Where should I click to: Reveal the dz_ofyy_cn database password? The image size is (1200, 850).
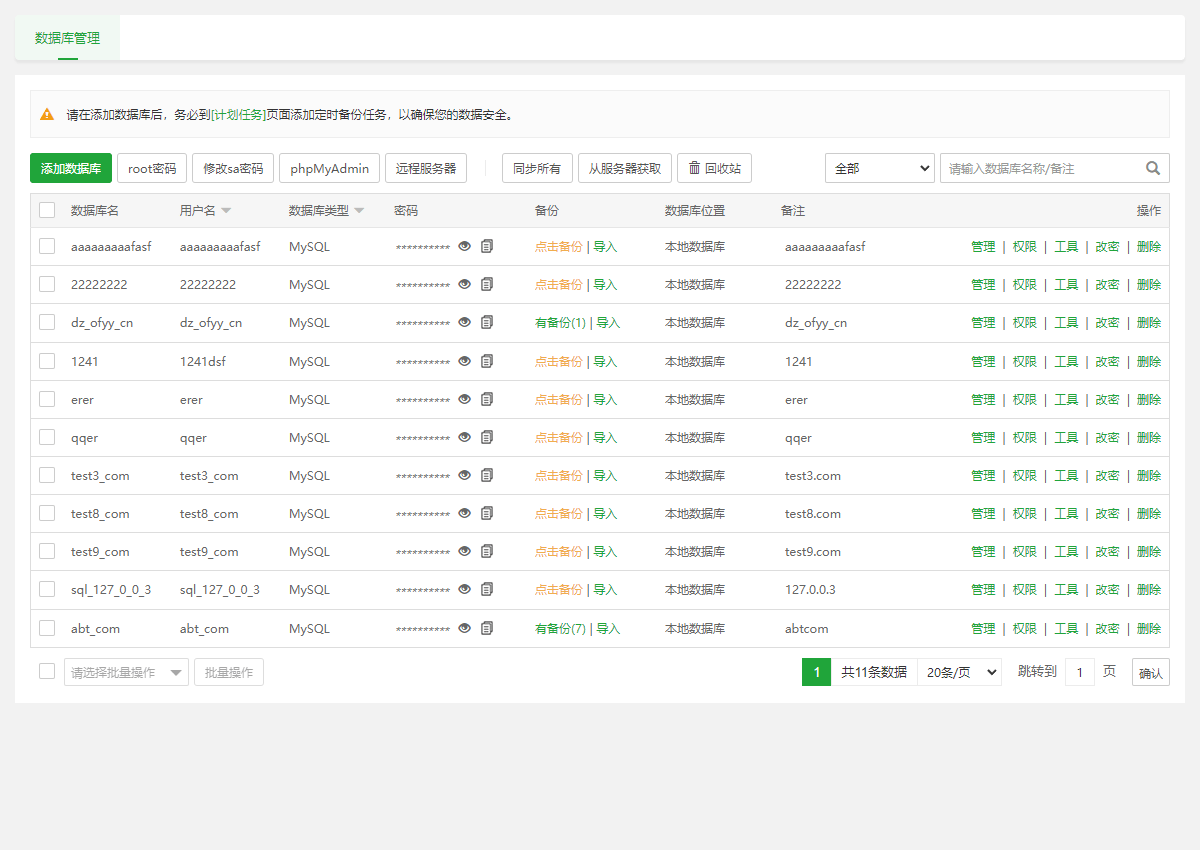(x=464, y=322)
